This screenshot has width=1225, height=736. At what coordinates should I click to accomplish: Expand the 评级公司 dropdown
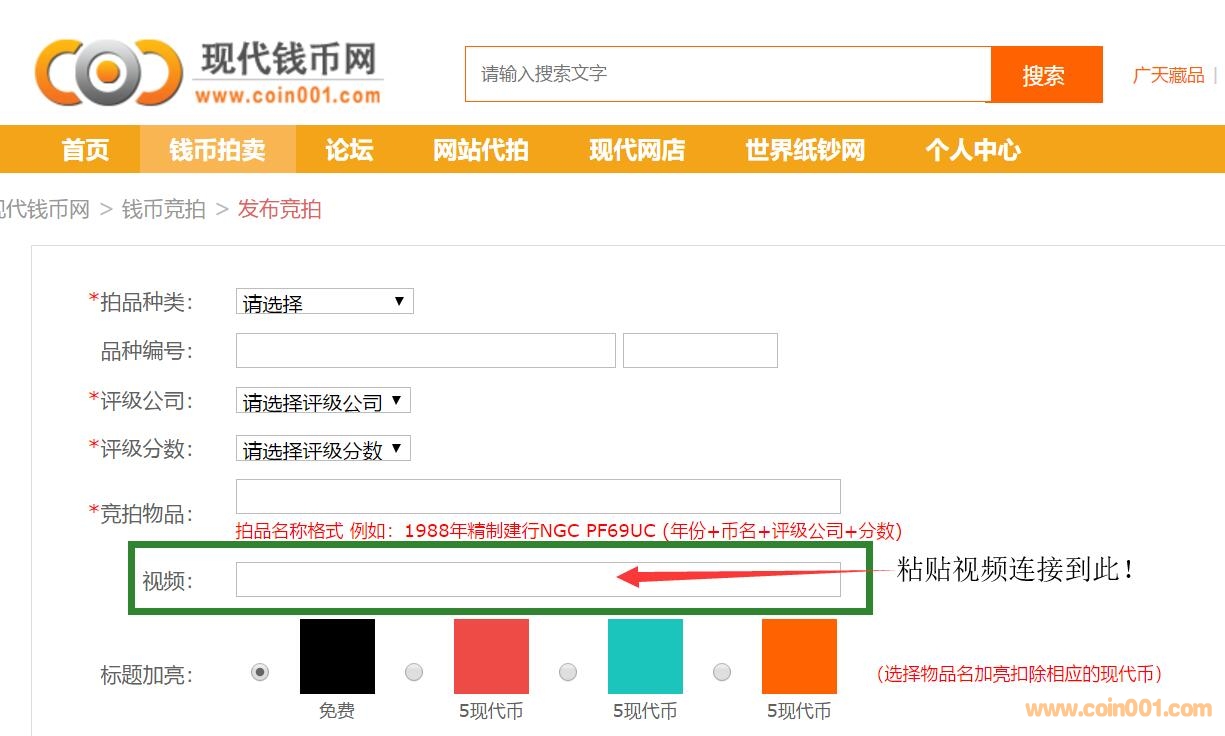[323, 401]
